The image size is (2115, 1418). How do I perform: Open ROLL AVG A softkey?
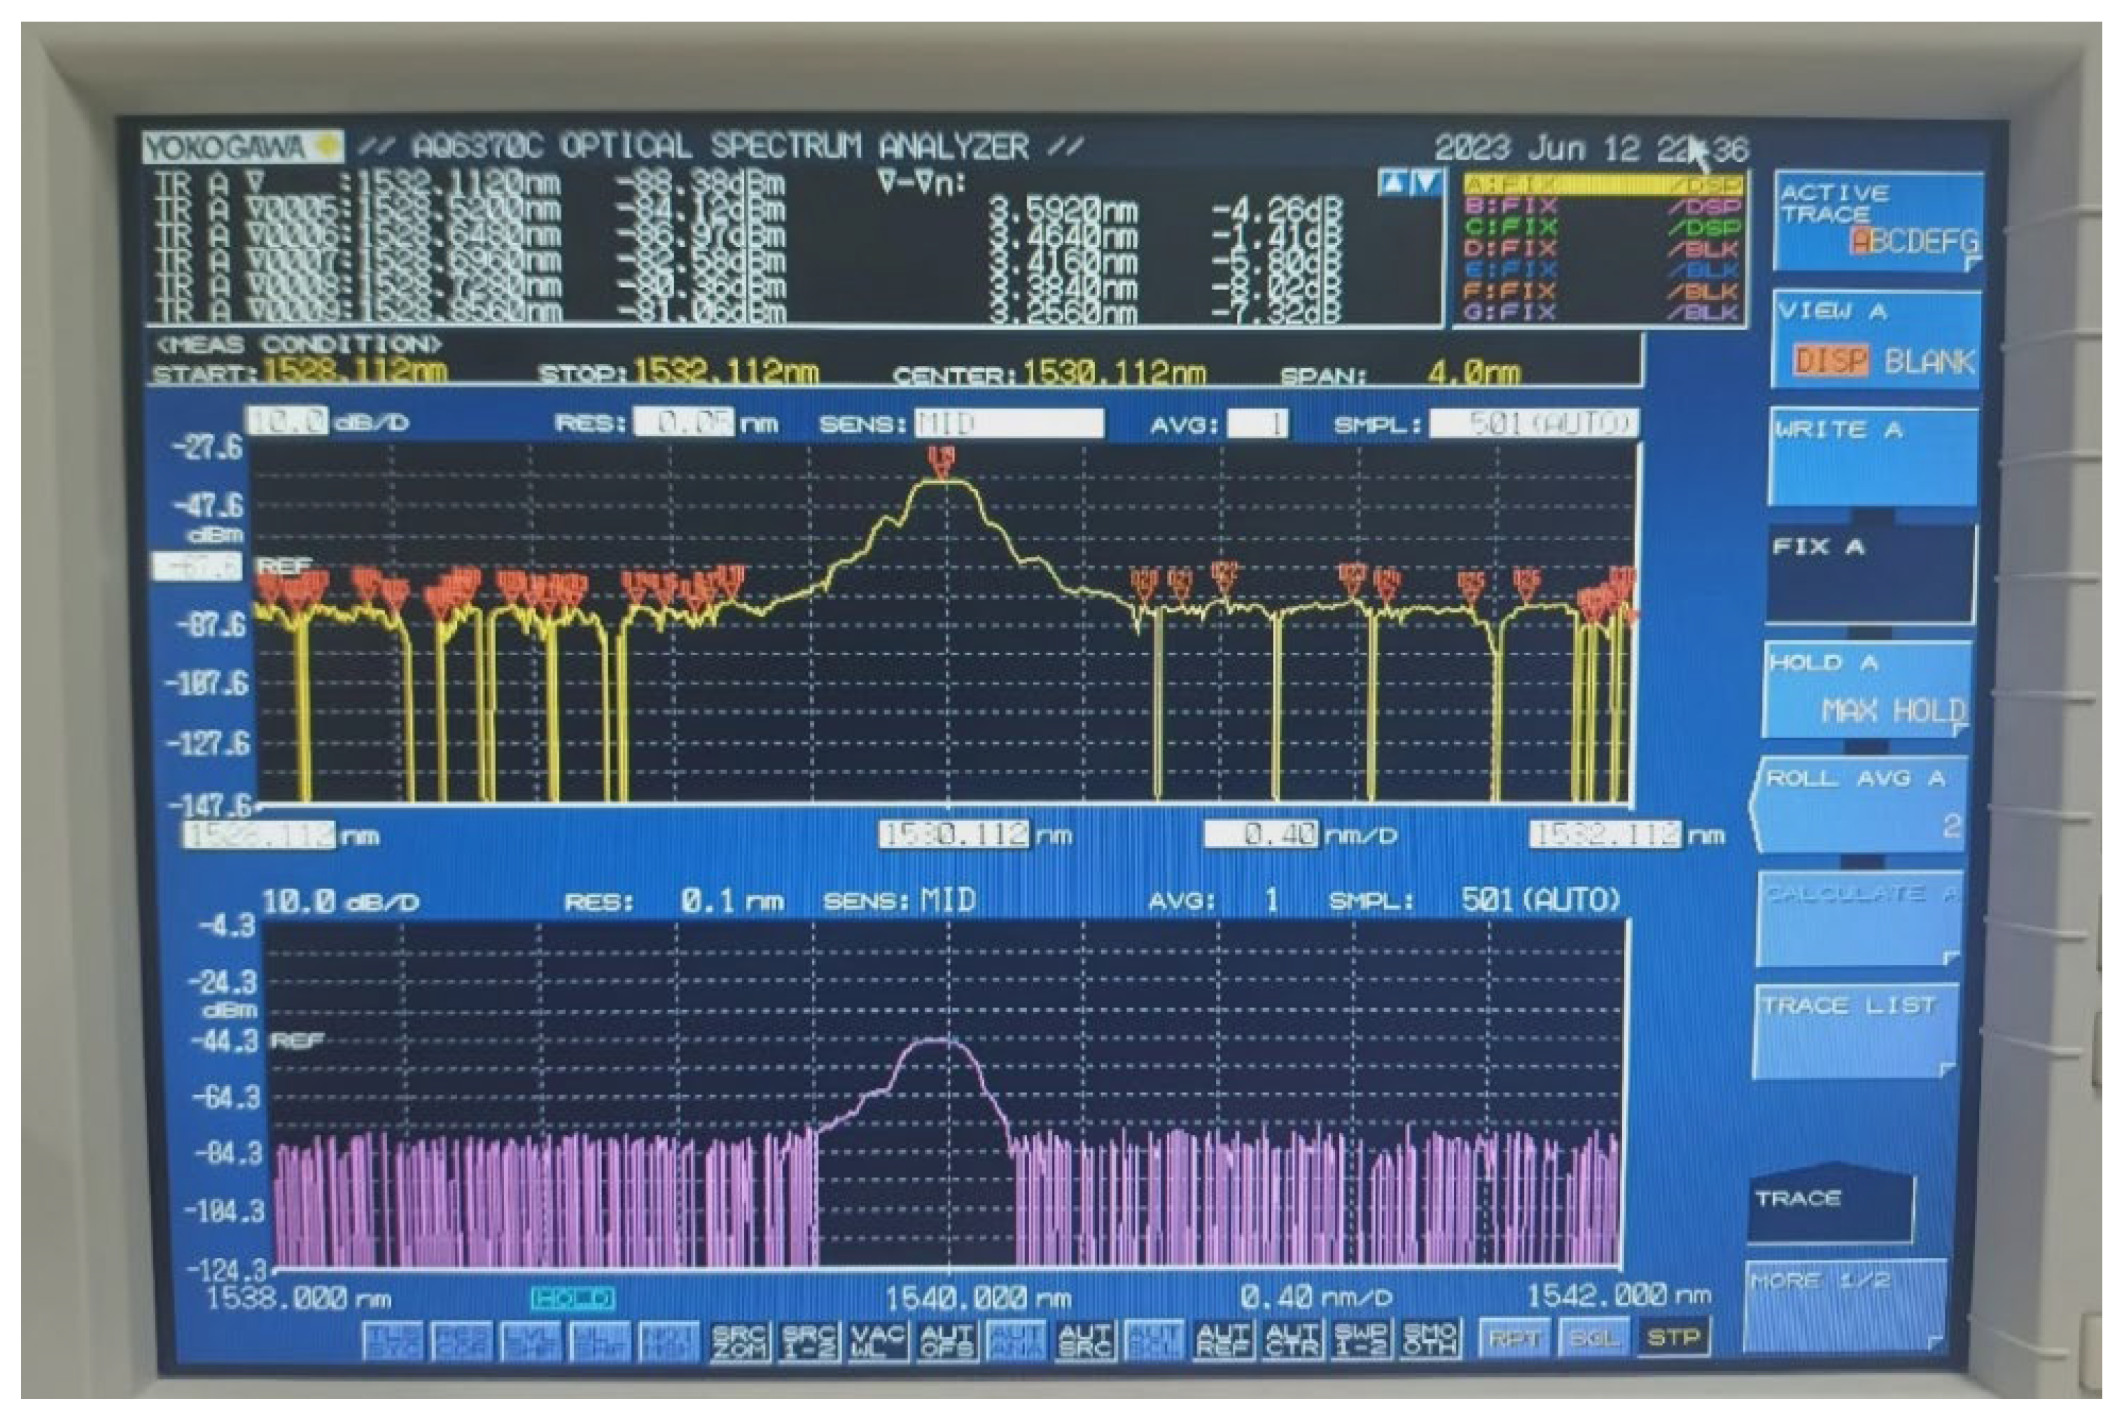(1859, 805)
